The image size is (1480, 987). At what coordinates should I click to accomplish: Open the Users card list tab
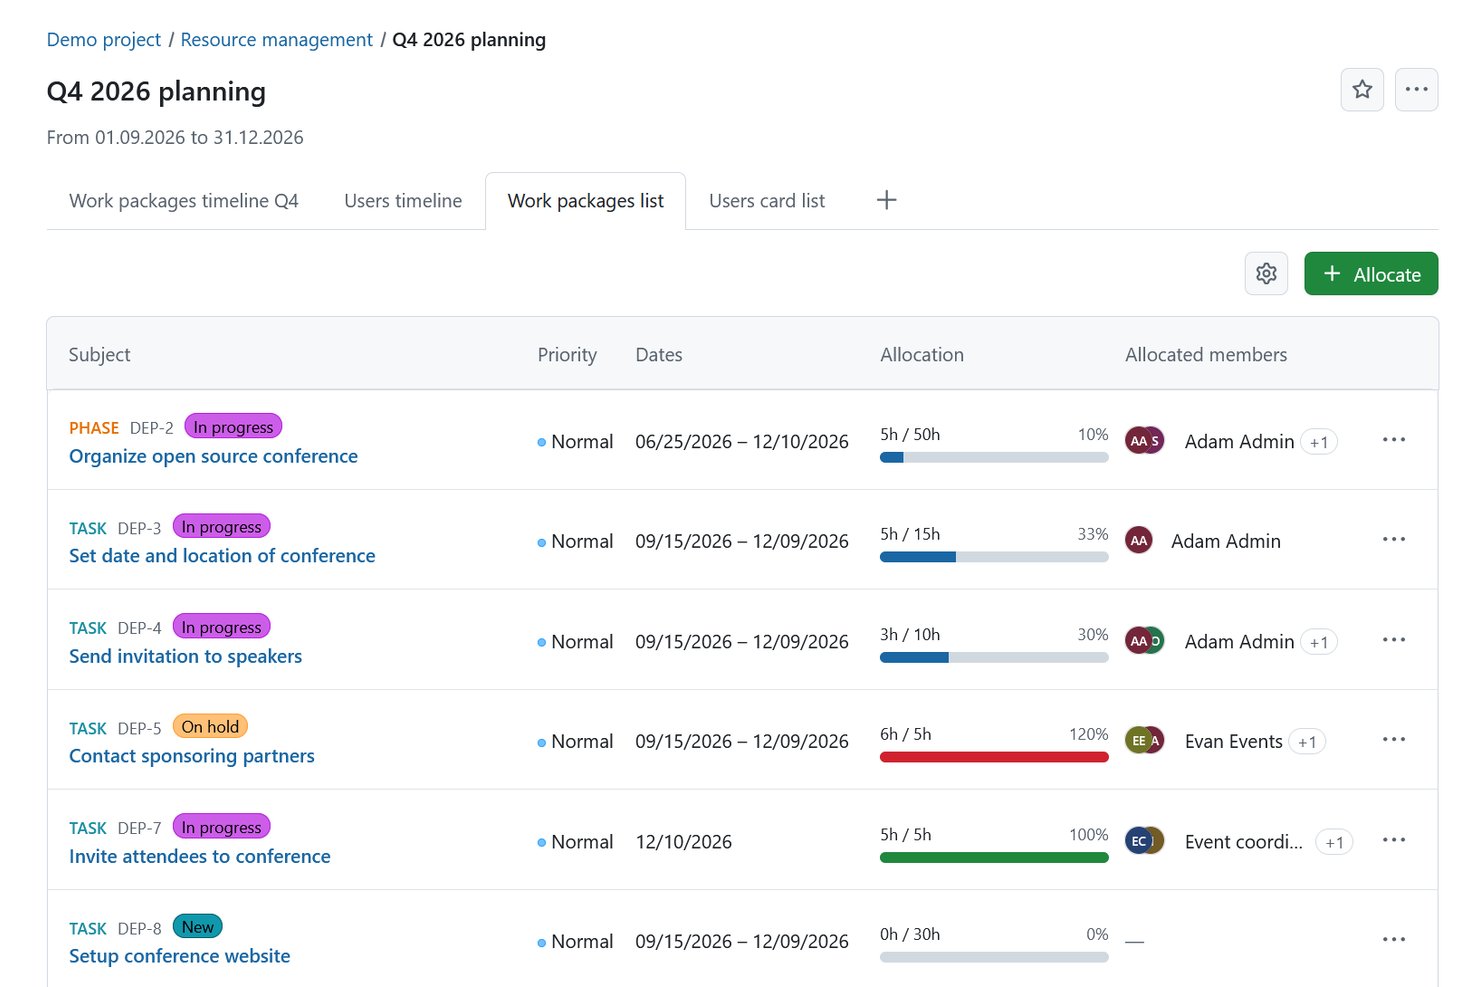pos(767,201)
